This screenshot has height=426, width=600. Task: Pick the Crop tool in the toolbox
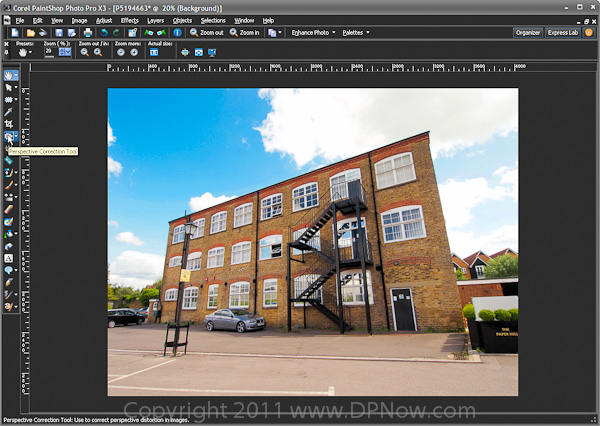(x=9, y=124)
